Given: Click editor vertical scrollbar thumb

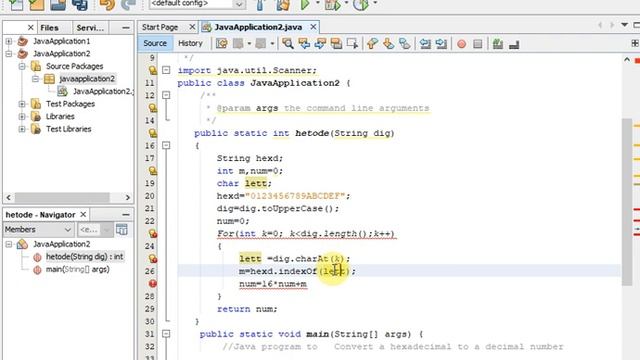Looking at the screenshot, I should click(627, 202).
